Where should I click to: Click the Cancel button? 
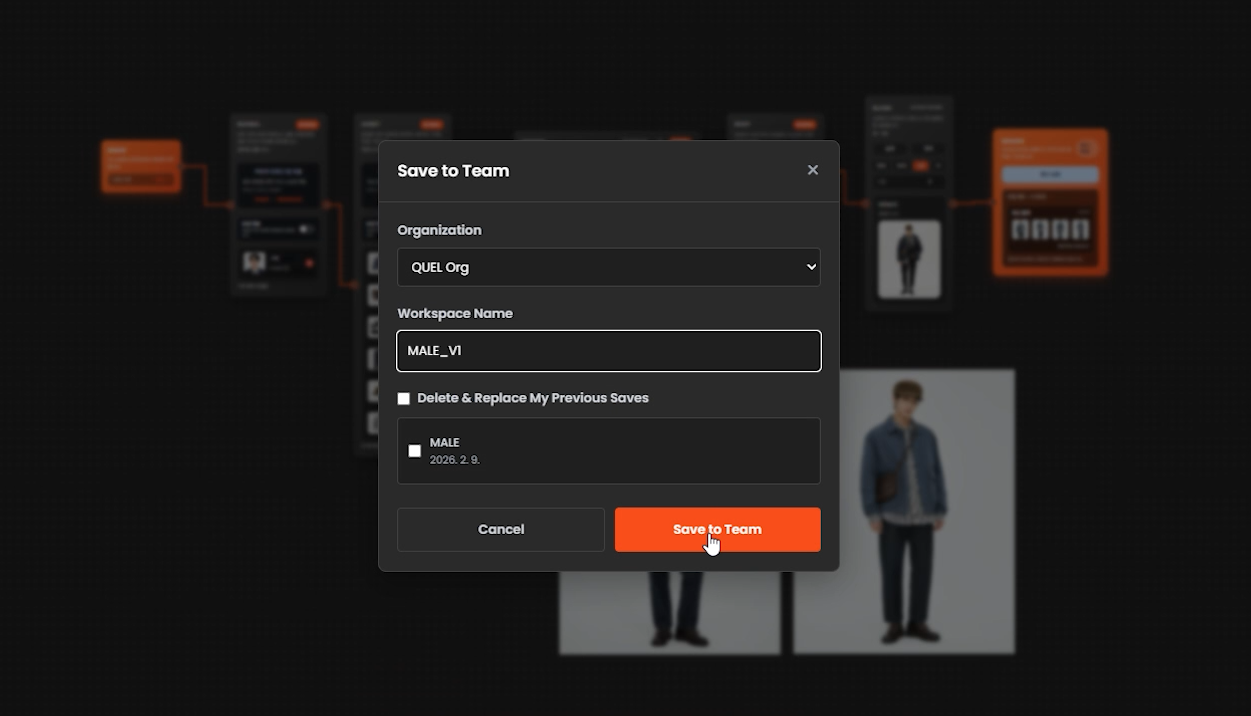tap(501, 529)
